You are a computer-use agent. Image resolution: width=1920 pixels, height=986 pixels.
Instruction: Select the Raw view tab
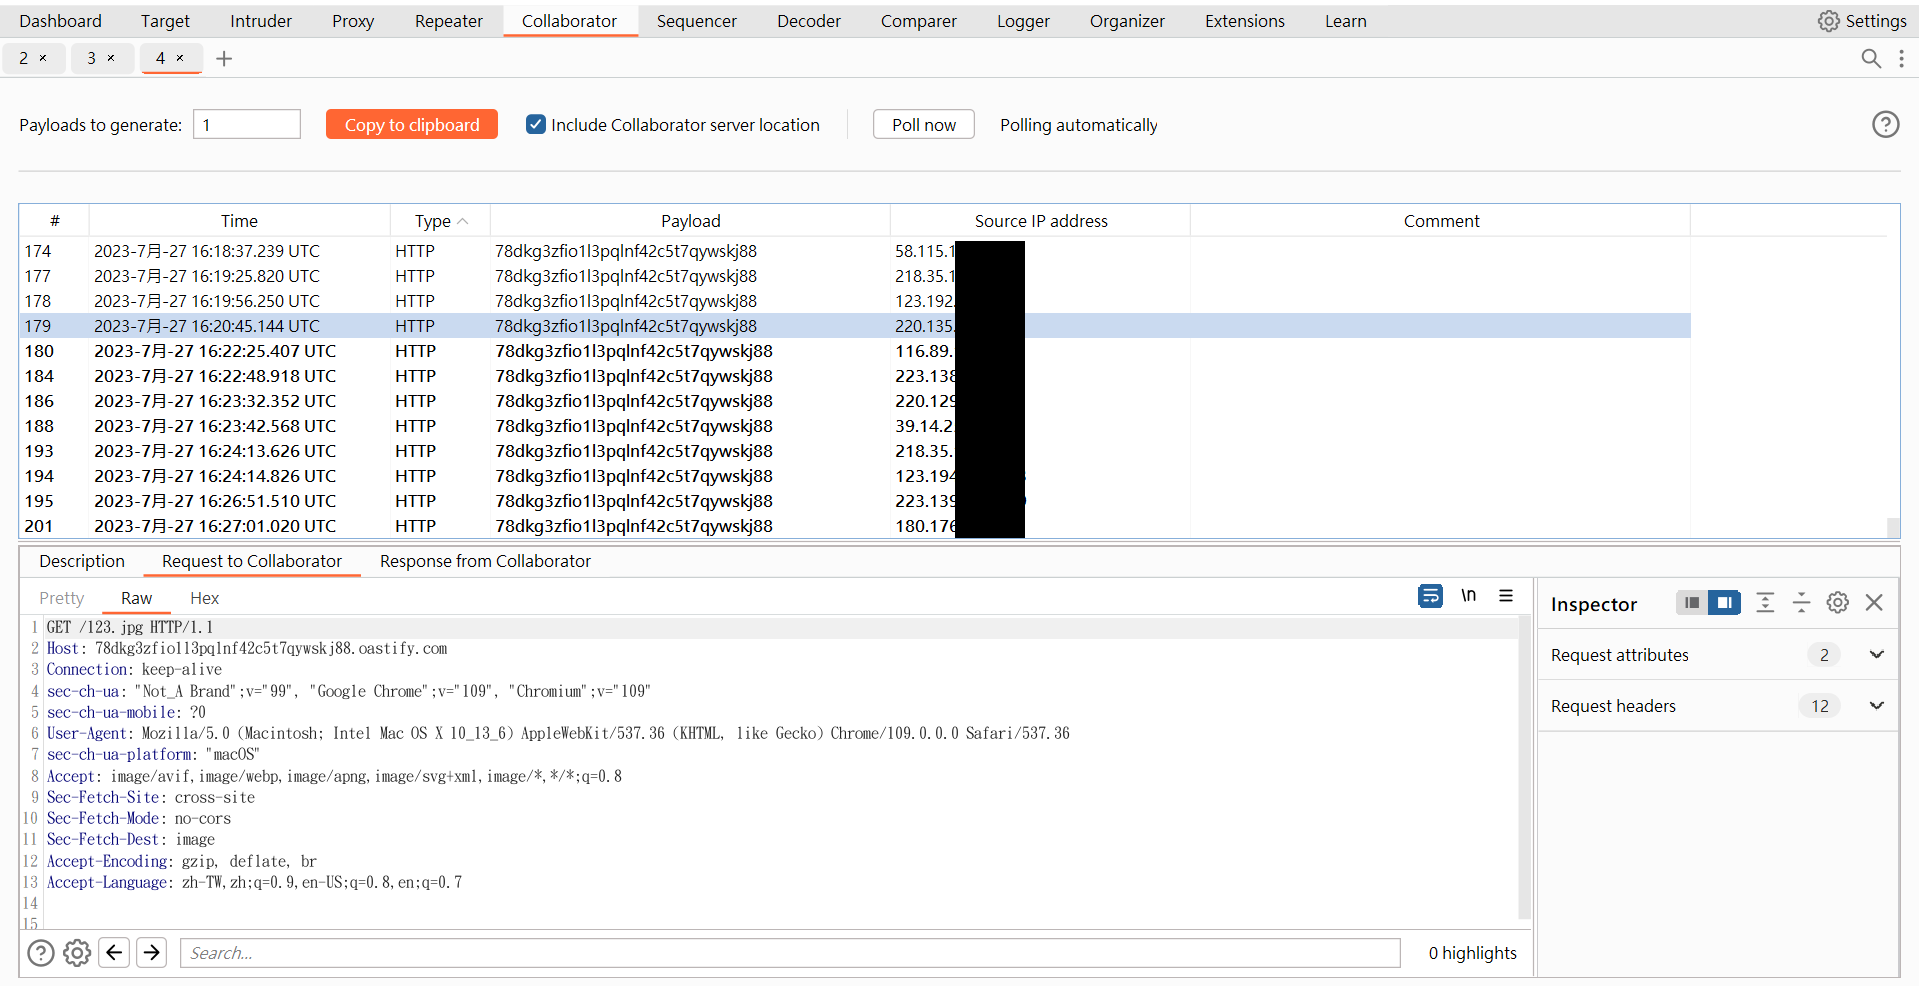(136, 598)
